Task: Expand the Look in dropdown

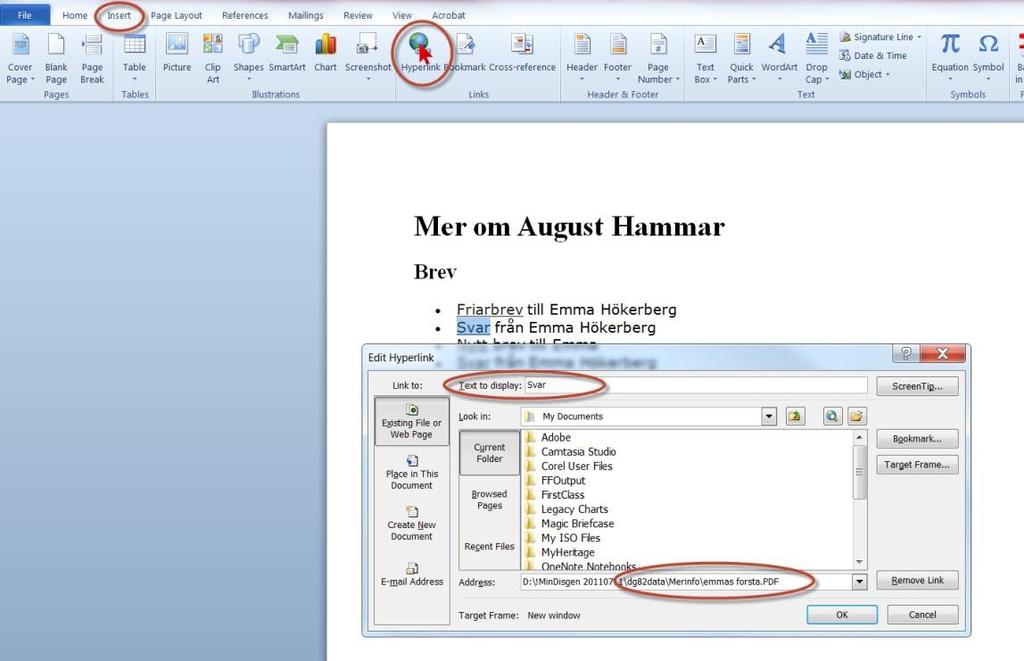Action: click(x=769, y=416)
